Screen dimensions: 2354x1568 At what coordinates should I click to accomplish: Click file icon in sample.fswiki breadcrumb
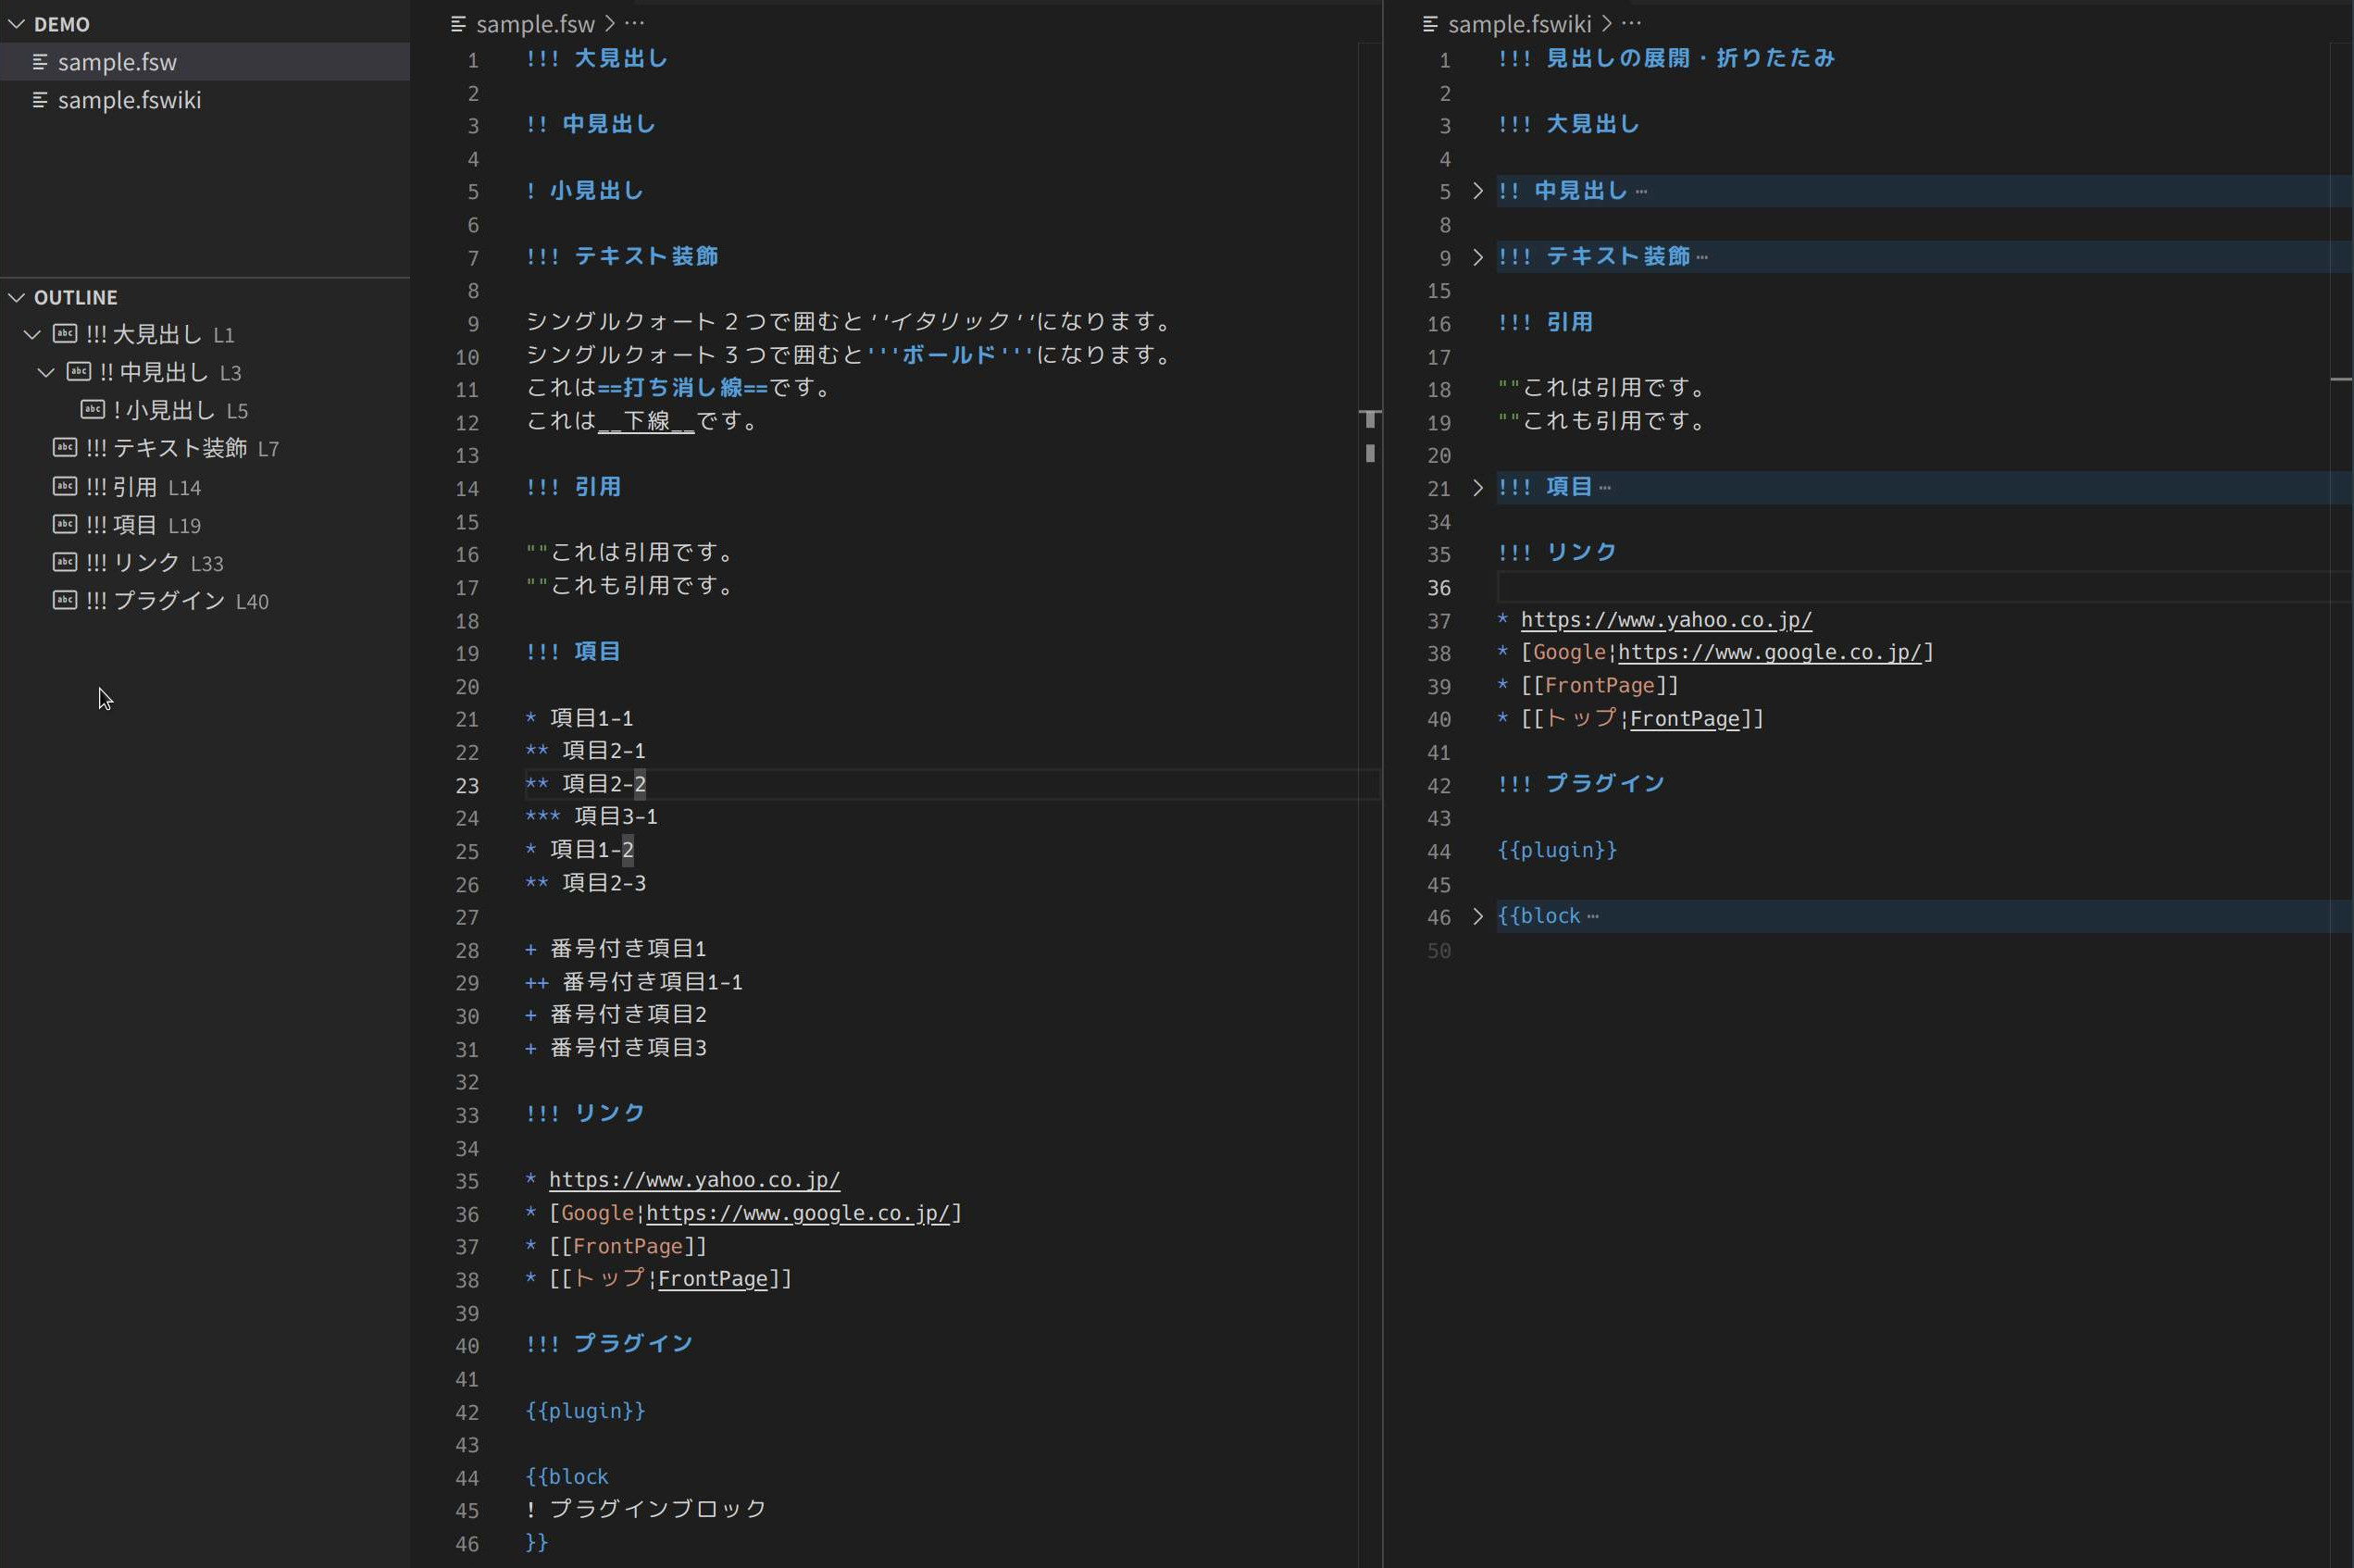pyautogui.click(x=1430, y=23)
